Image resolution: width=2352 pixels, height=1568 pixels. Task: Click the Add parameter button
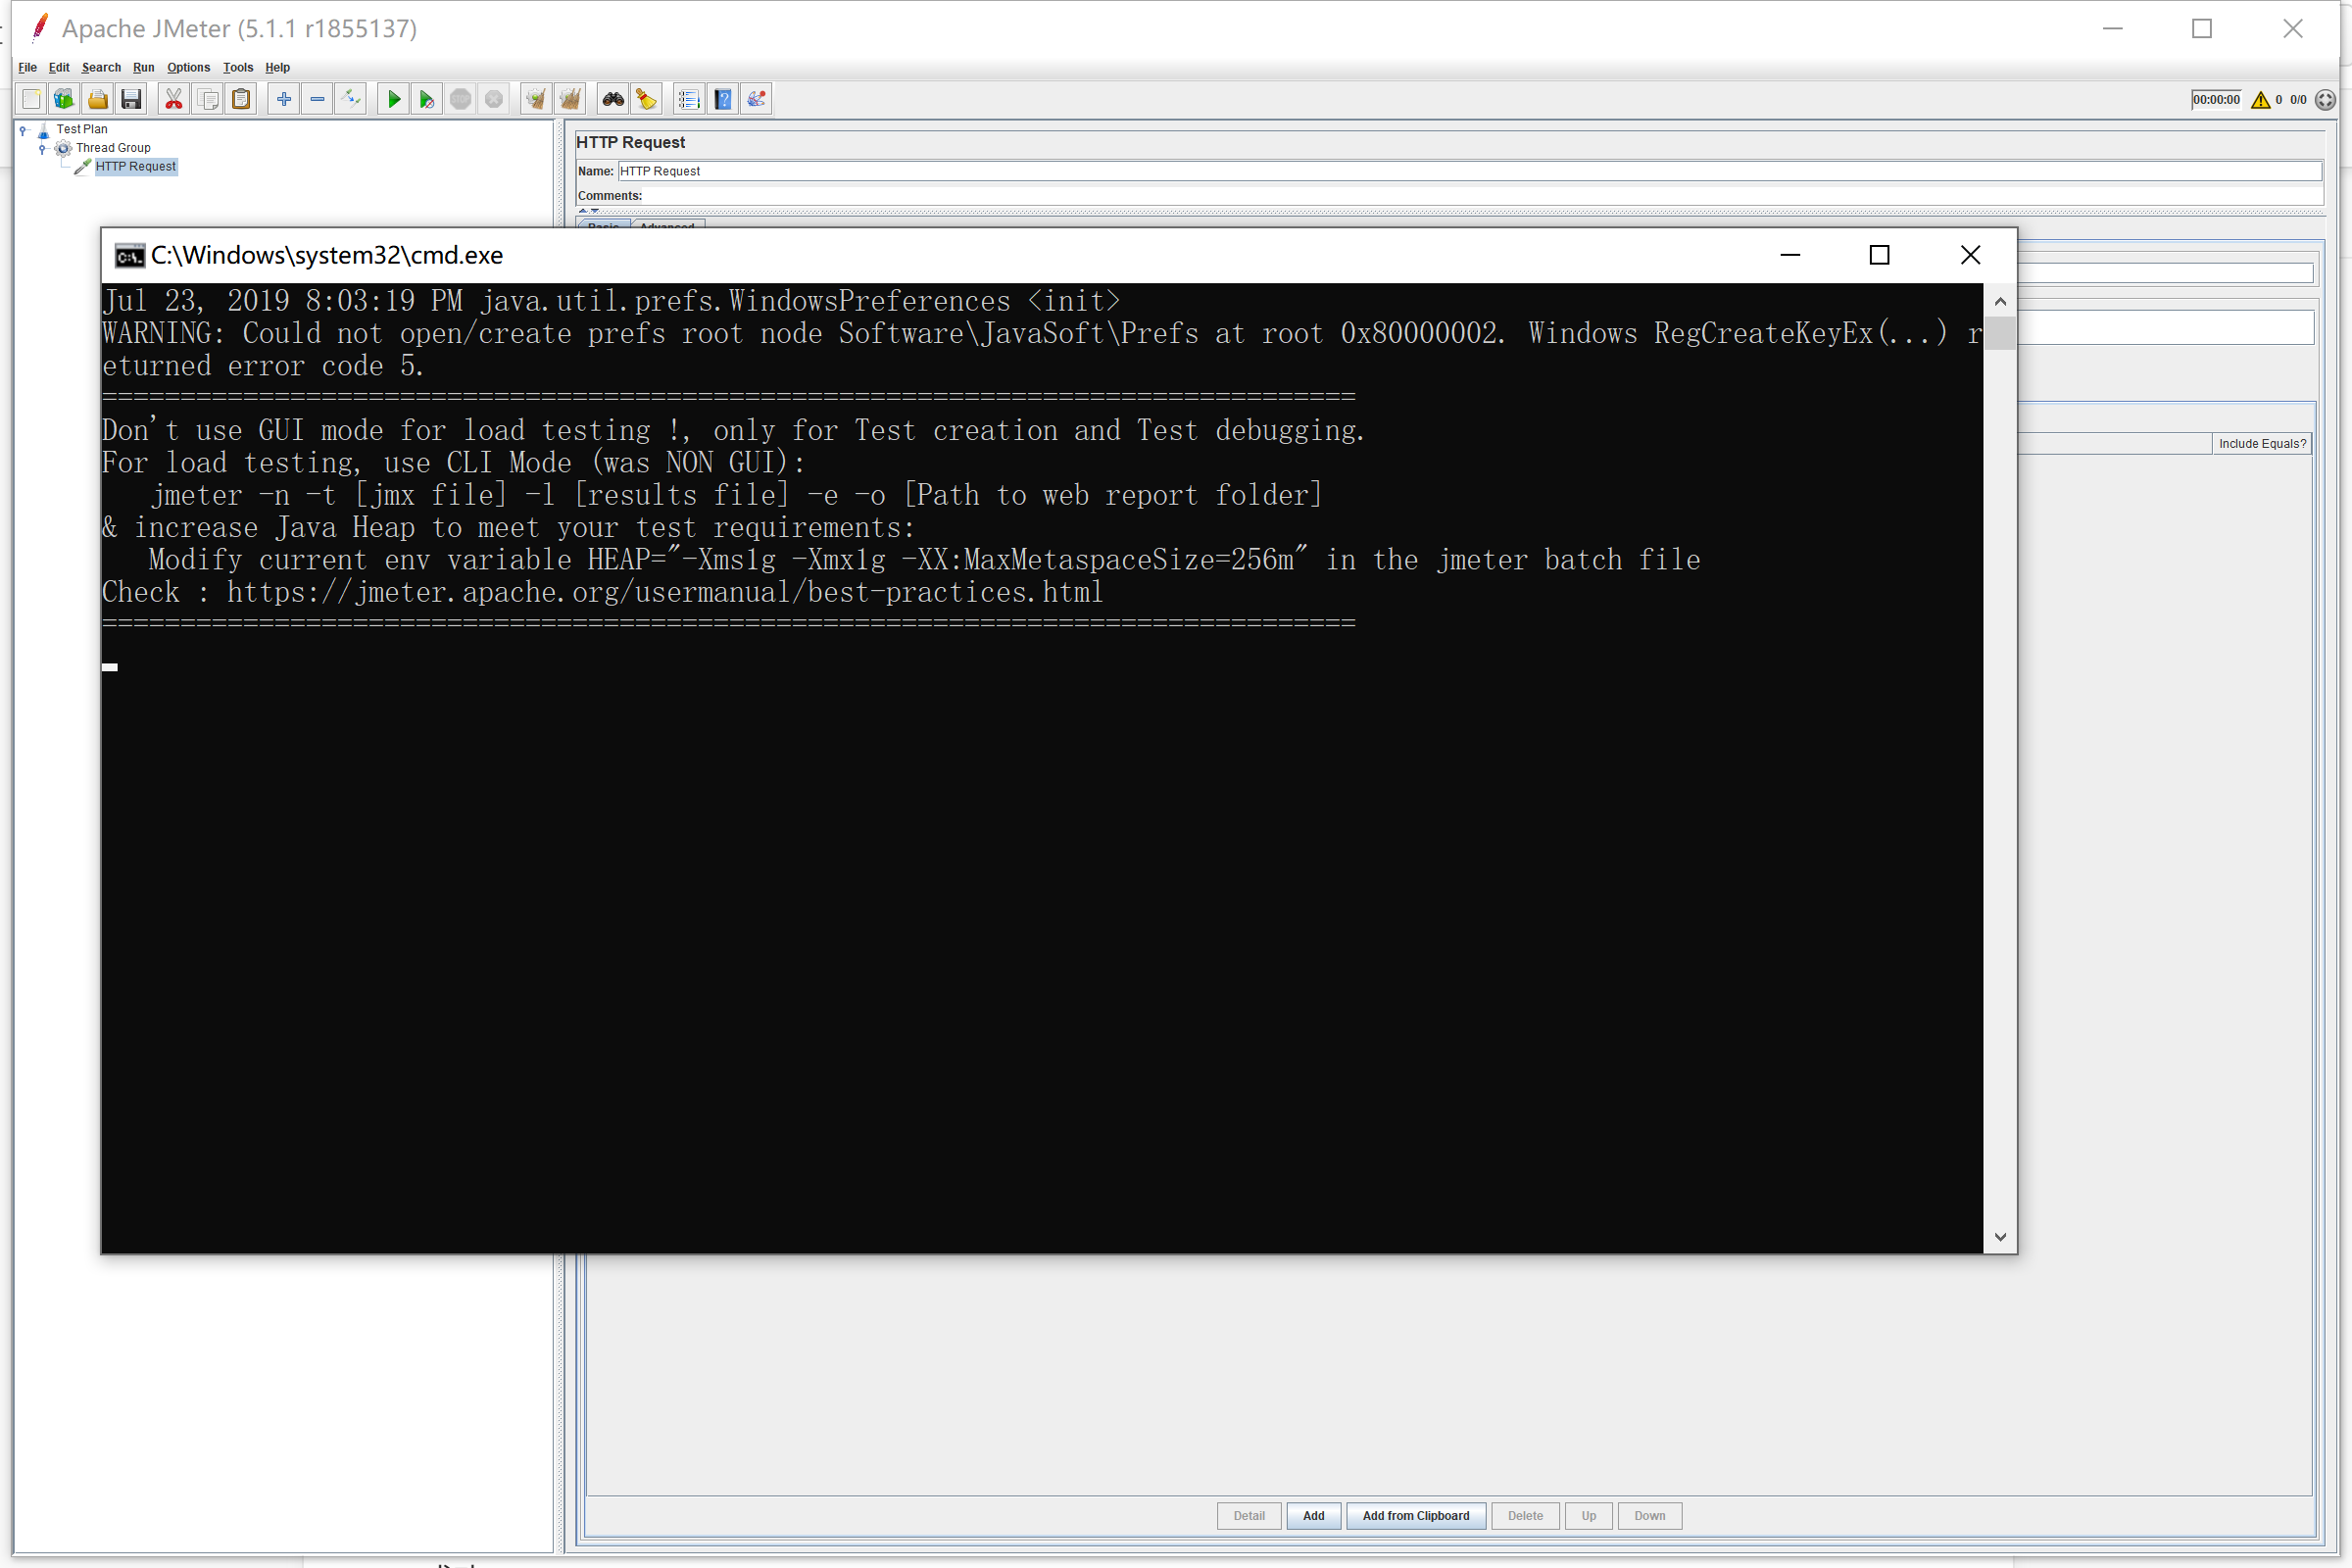coord(1313,1516)
